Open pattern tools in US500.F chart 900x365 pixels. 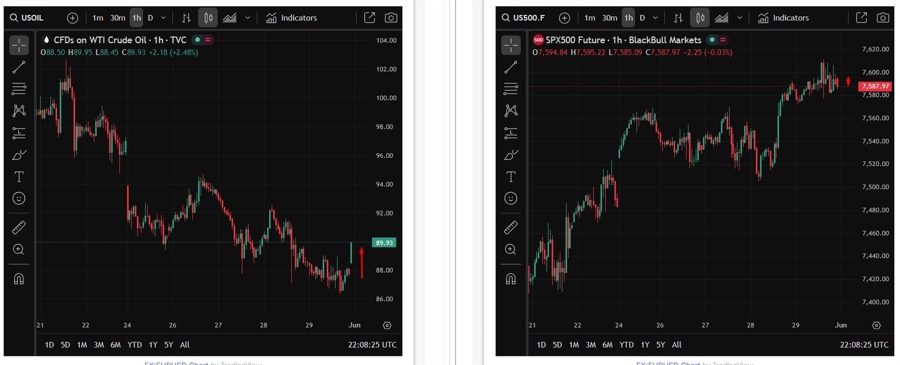(x=511, y=111)
